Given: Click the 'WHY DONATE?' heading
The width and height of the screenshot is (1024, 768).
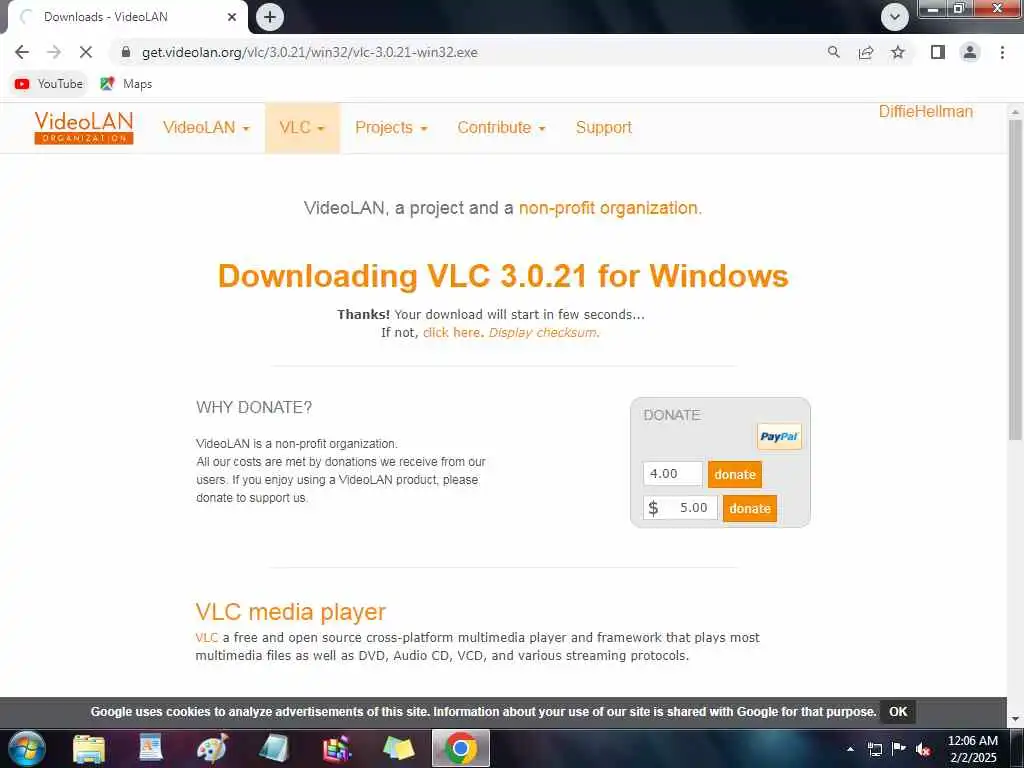Looking at the screenshot, I should click(254, 408).
